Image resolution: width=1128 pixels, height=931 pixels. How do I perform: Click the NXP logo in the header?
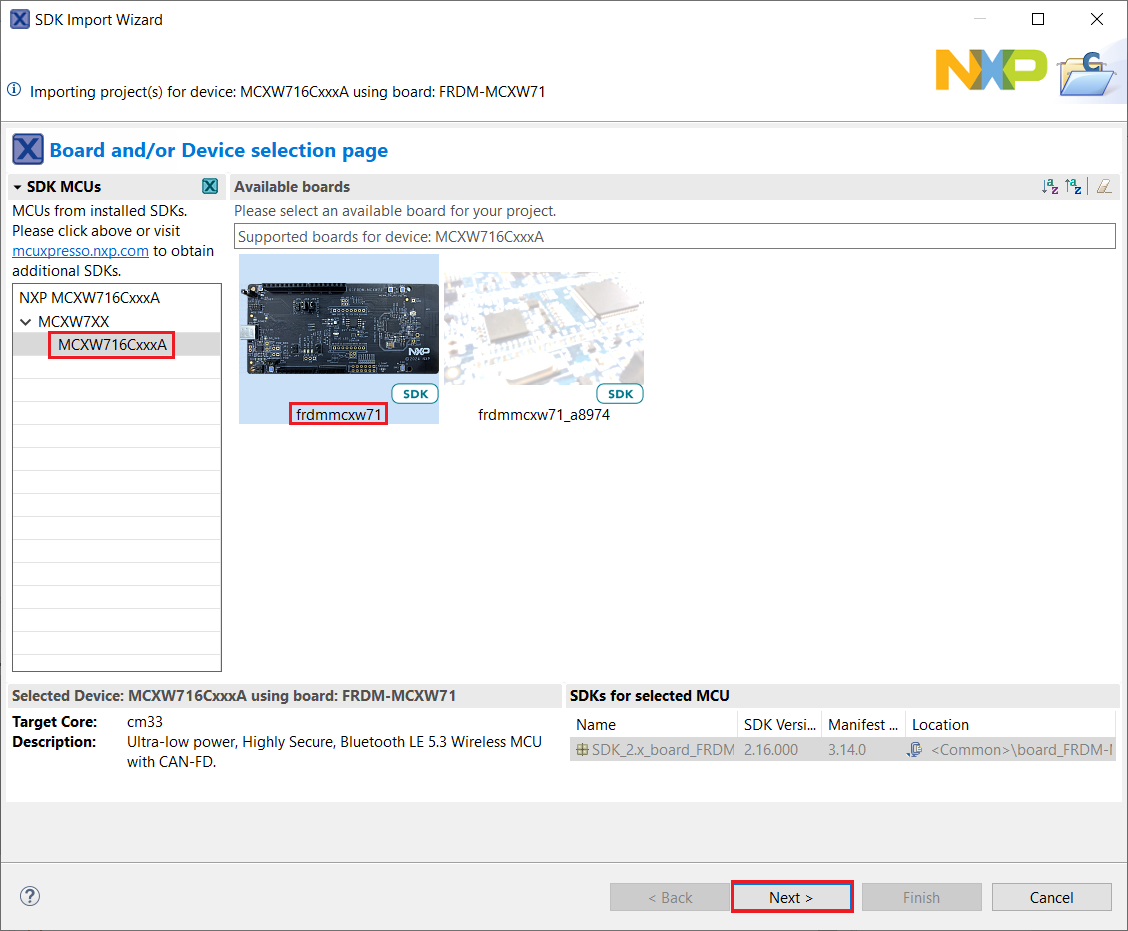point(990,68)
